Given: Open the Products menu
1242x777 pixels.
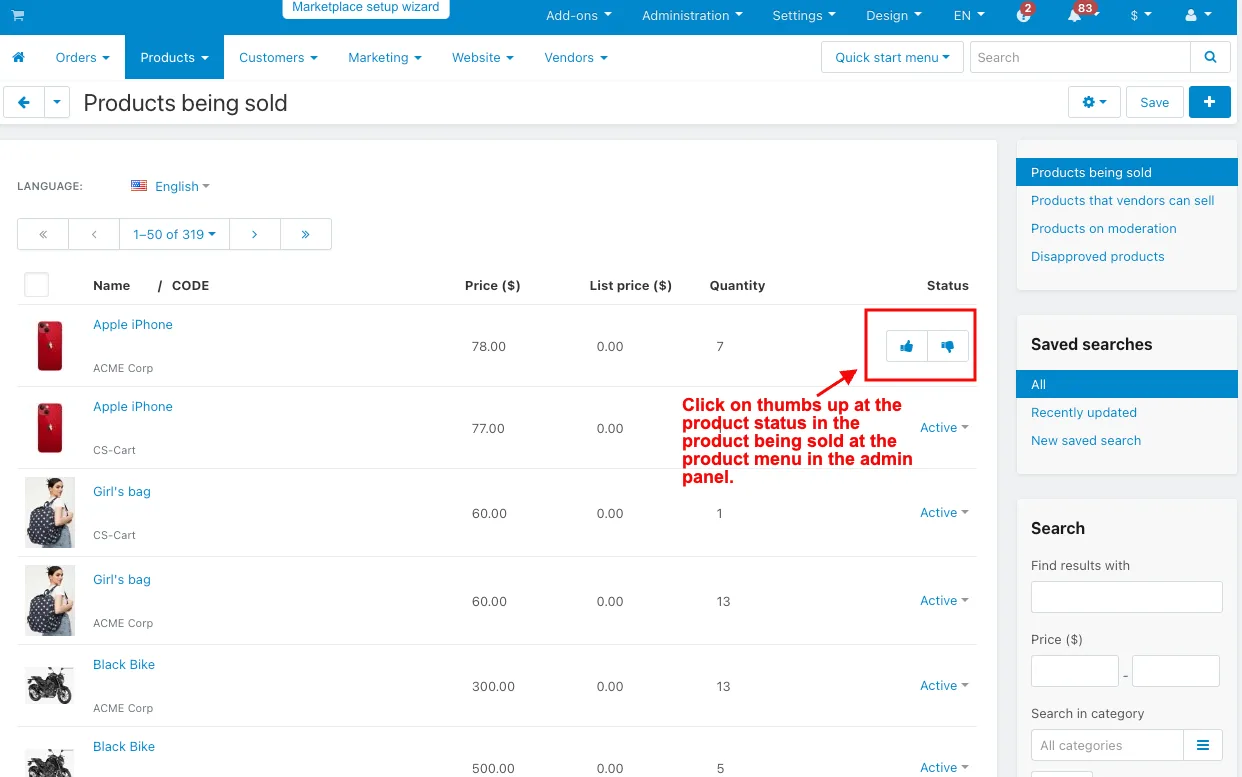Looking at the screenshot, I should [x=175, y=57].
